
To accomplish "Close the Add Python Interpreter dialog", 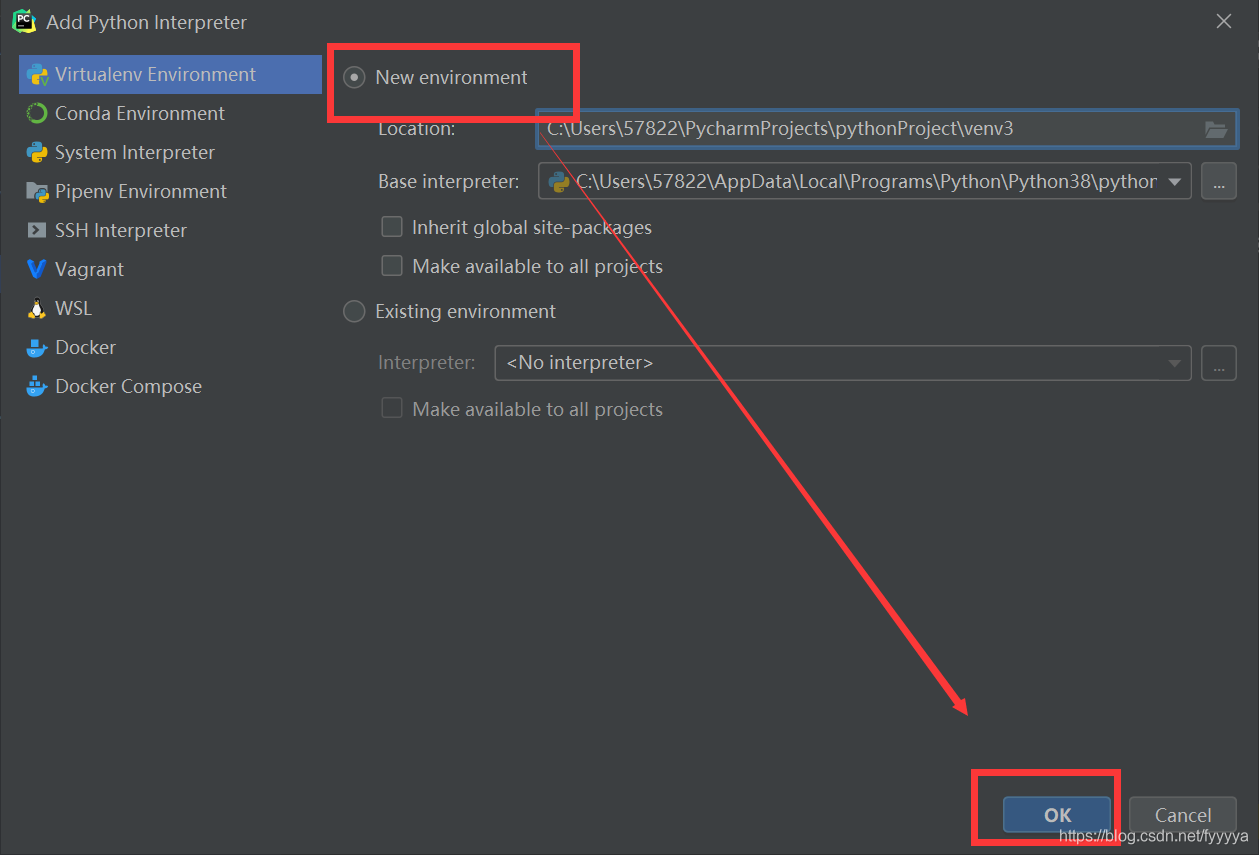I will [1224, 21].
